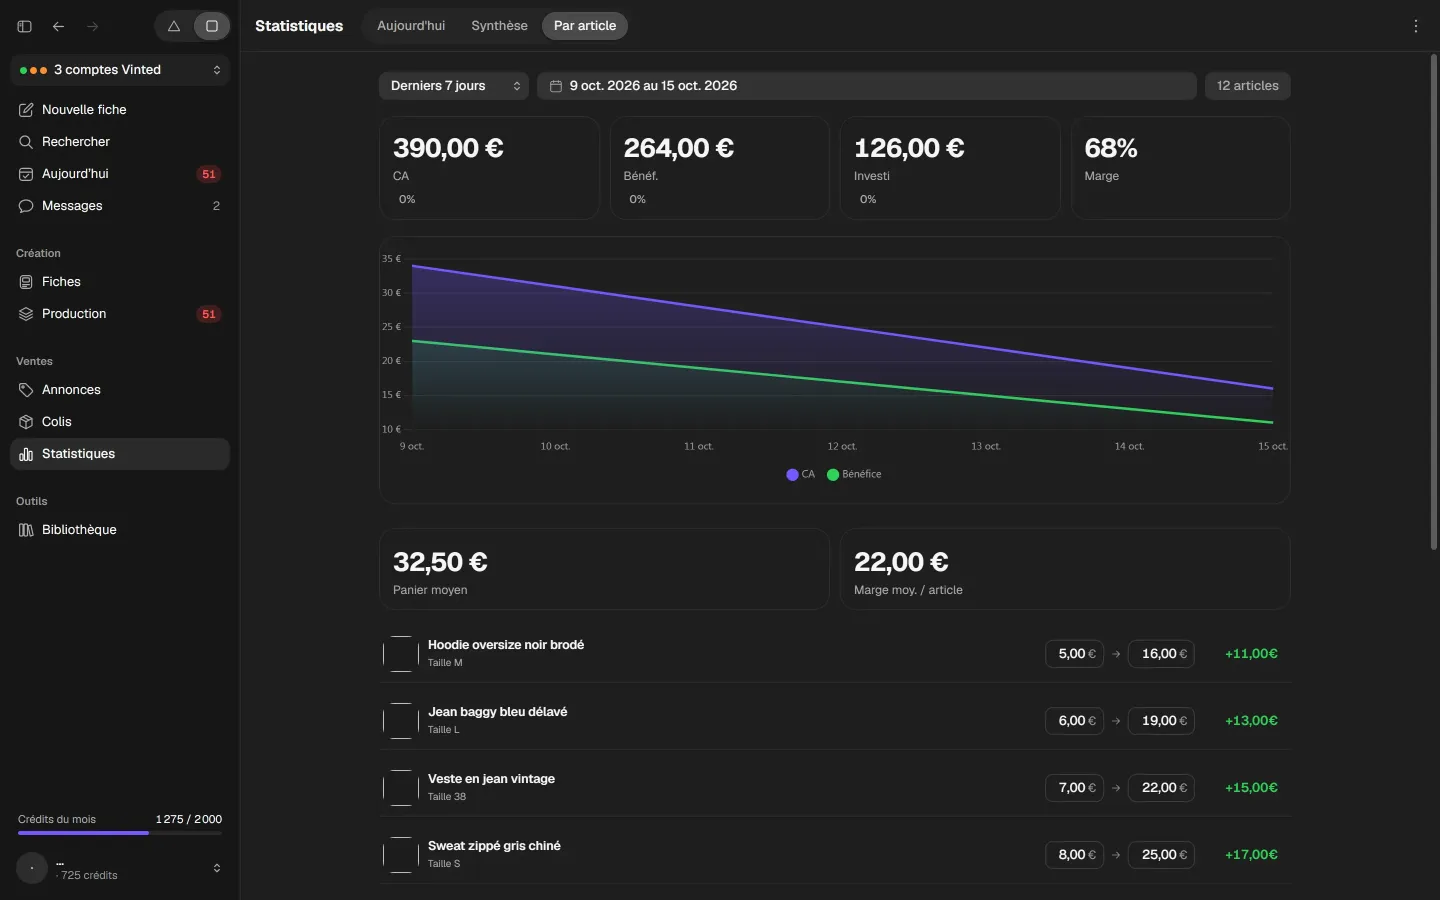The width and height of the screenshot is (1440, 900).
Task: Go back with the left arrow
Action: (59, 26)
